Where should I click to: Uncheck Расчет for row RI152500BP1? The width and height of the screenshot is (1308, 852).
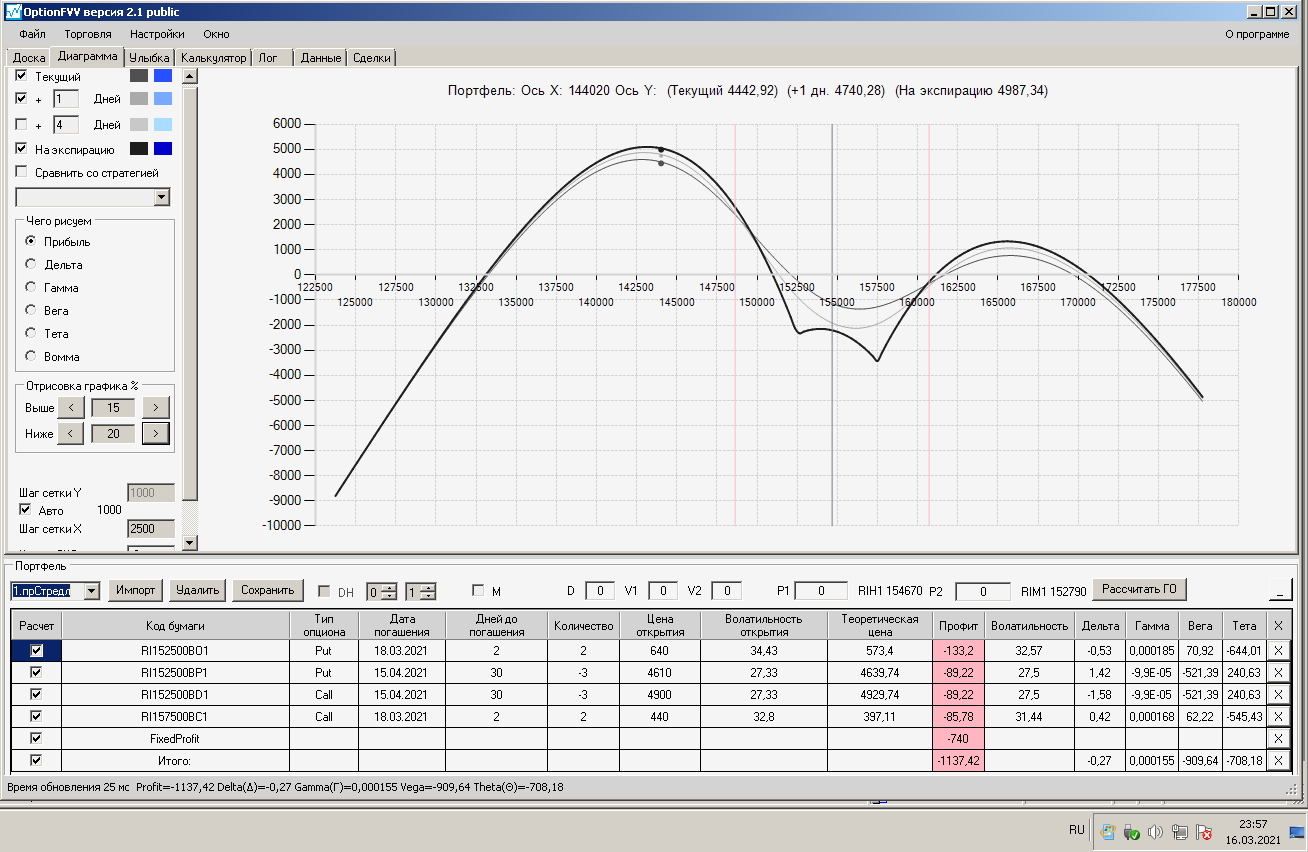click(x=37, y=672)
